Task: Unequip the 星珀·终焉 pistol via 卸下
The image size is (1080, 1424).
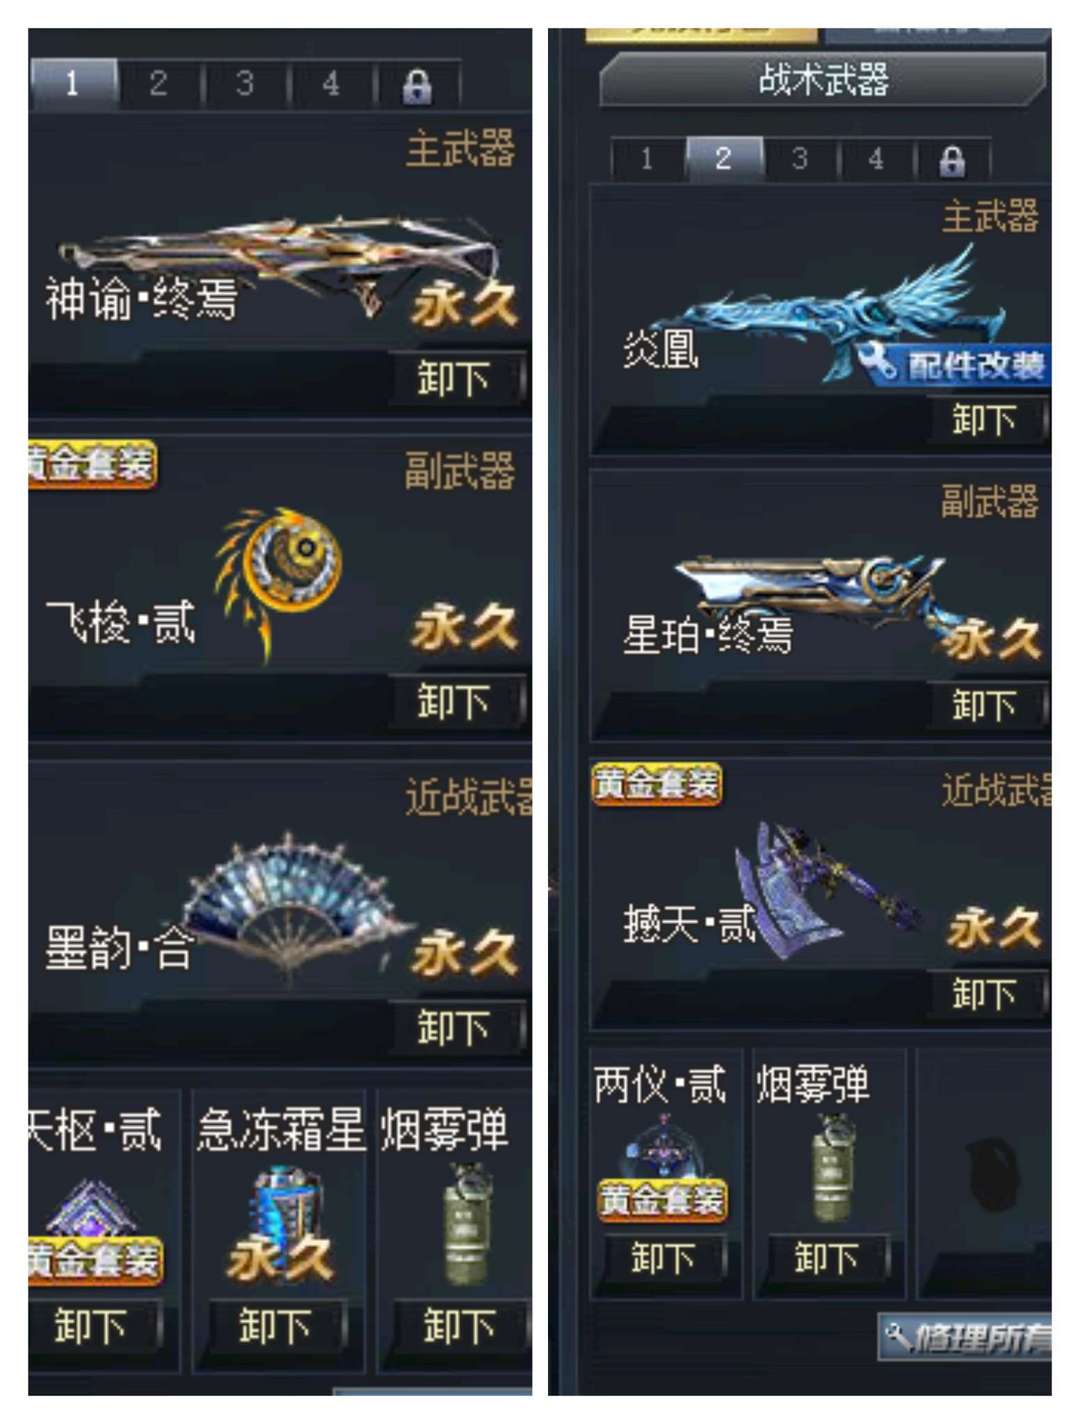Action: click(x=986, y=705)
